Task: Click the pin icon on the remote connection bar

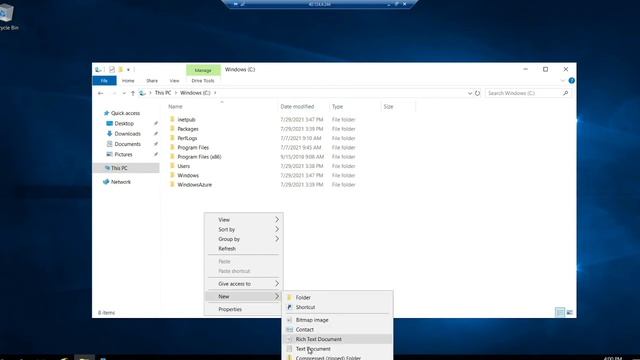Action: [x=236, y=4]
